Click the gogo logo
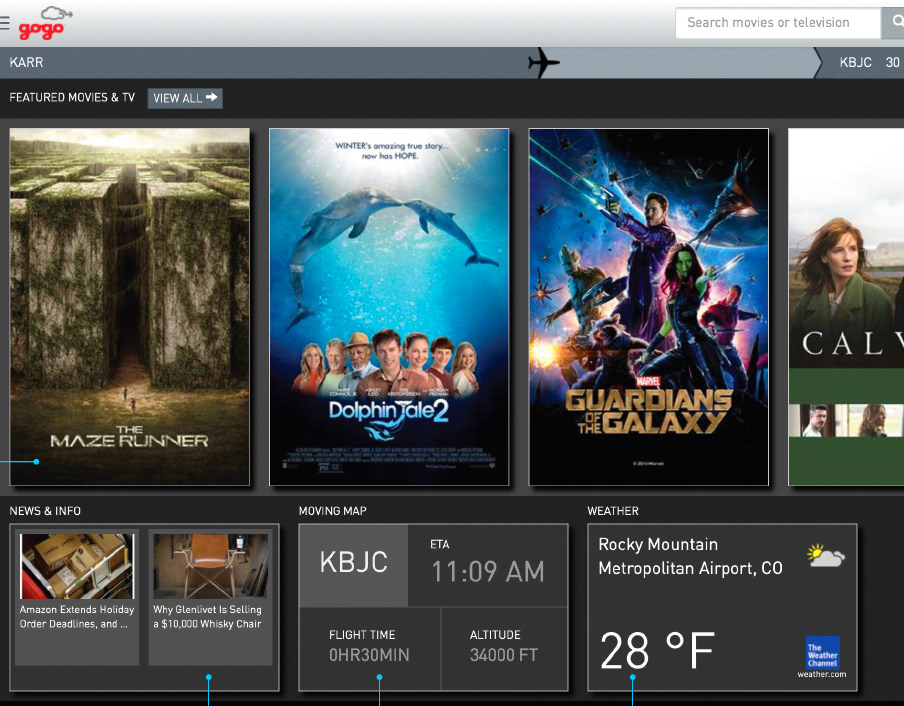The width and height of the screenshot is (904, 706). pos(45,23)
